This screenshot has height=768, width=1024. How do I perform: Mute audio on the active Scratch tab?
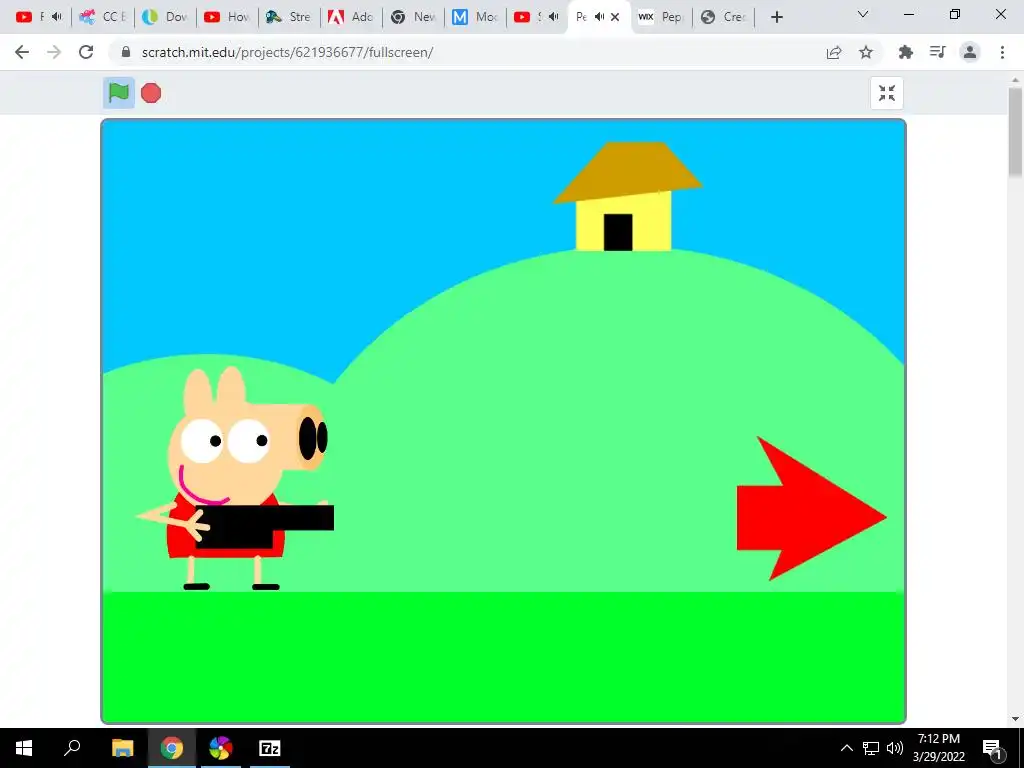600,17
